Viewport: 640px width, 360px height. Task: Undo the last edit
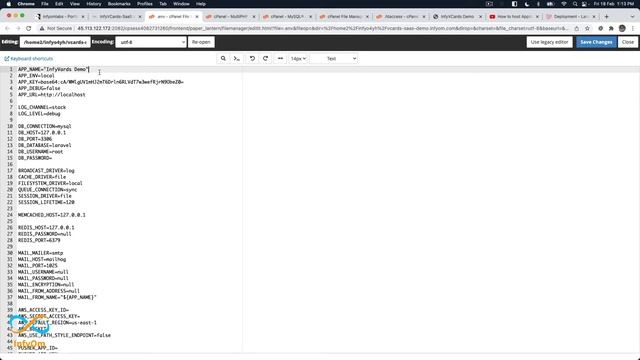click(x=252, y=58)
